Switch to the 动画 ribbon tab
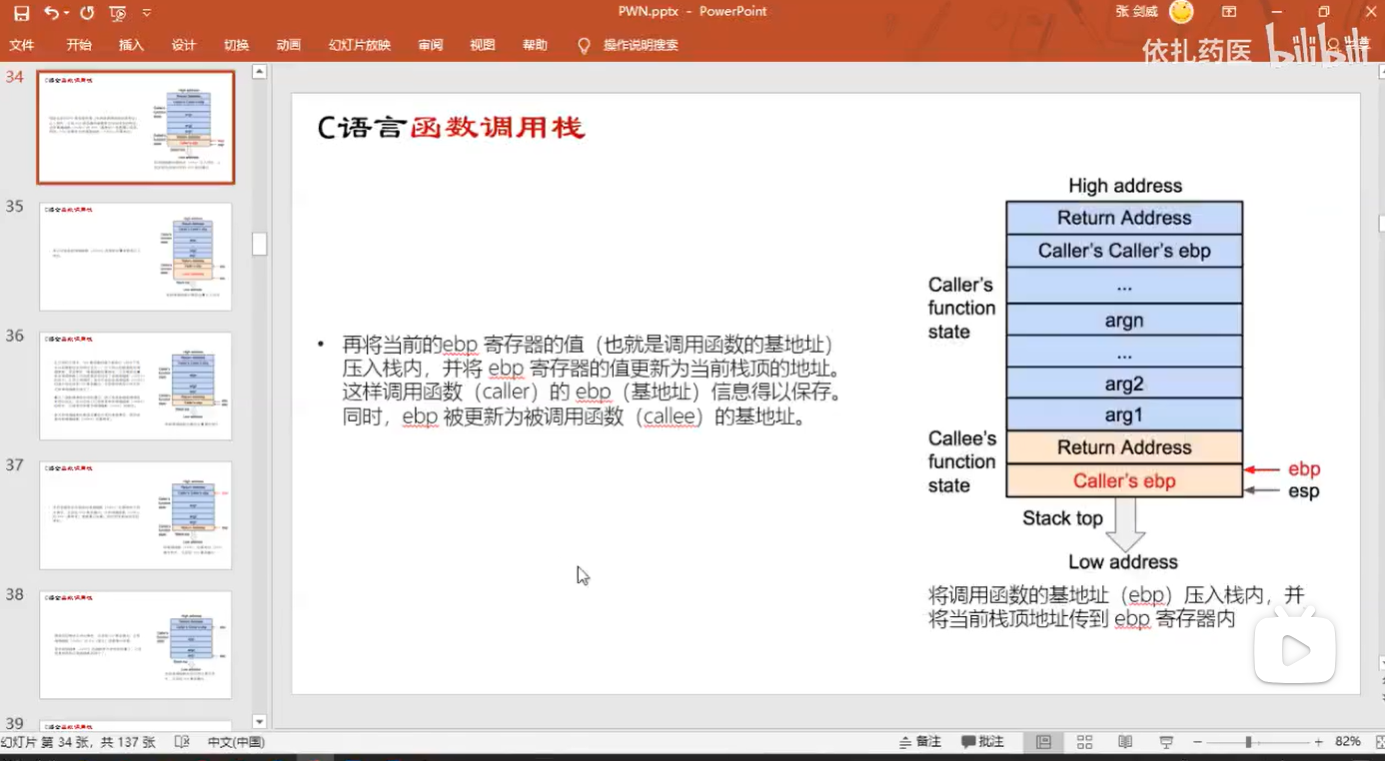 point(288,45)
